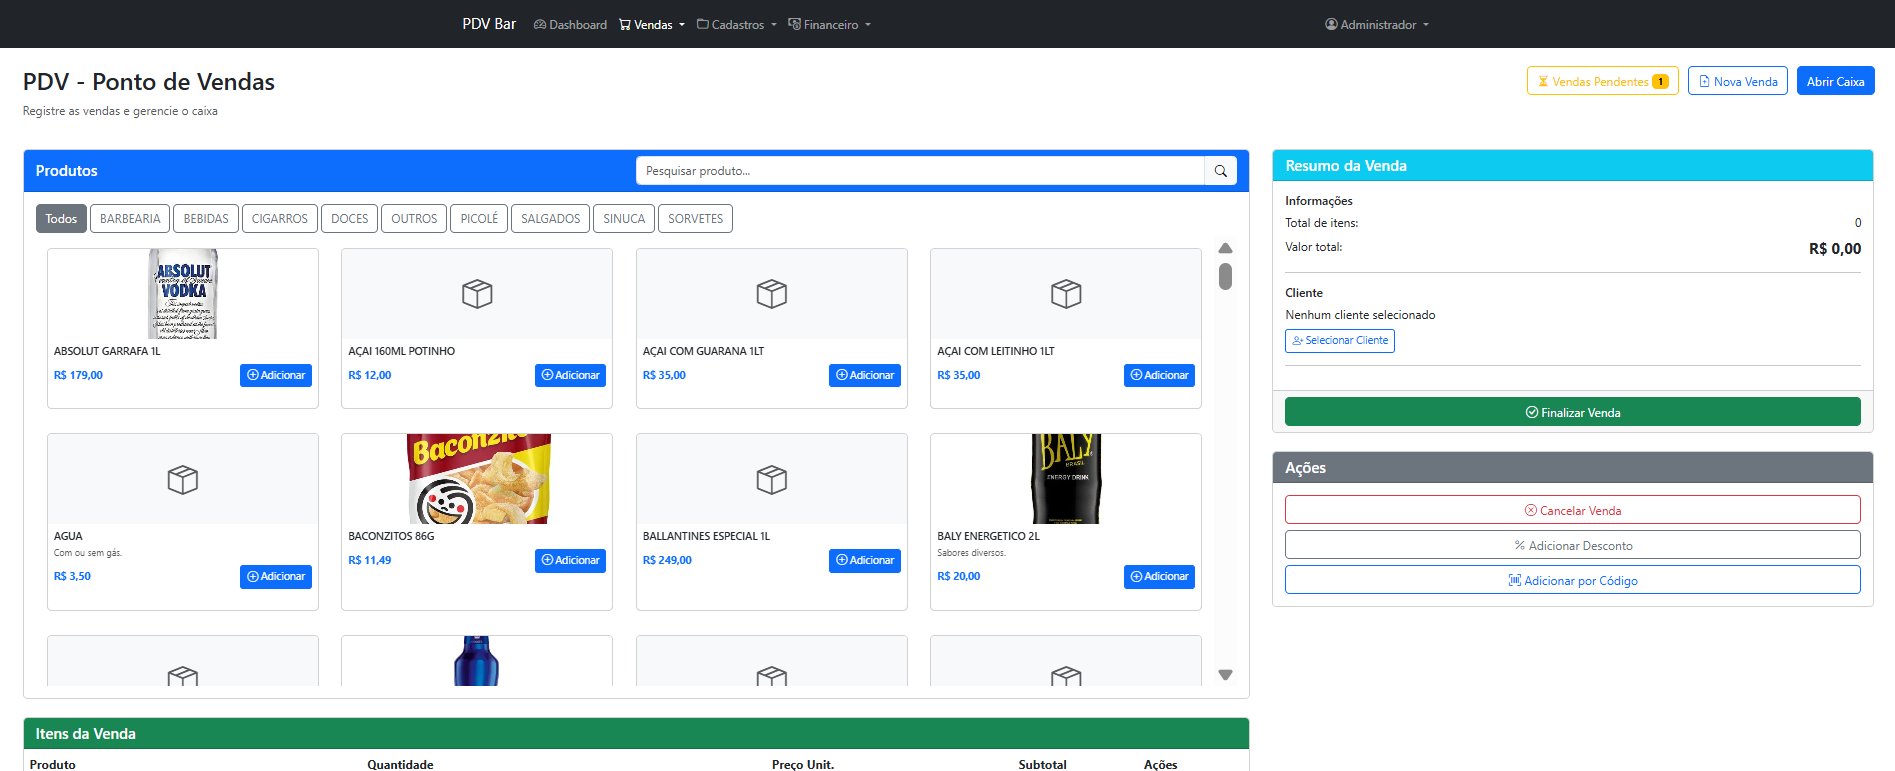Select the SINUCA category filter
This screenshot has width=1895, height=771.
pos(624,219)
